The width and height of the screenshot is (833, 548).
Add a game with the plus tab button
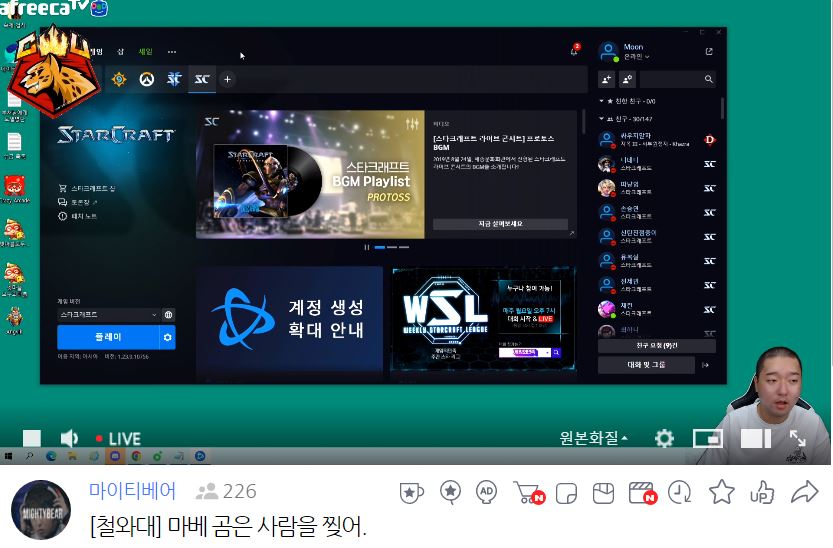coord(227,80)
